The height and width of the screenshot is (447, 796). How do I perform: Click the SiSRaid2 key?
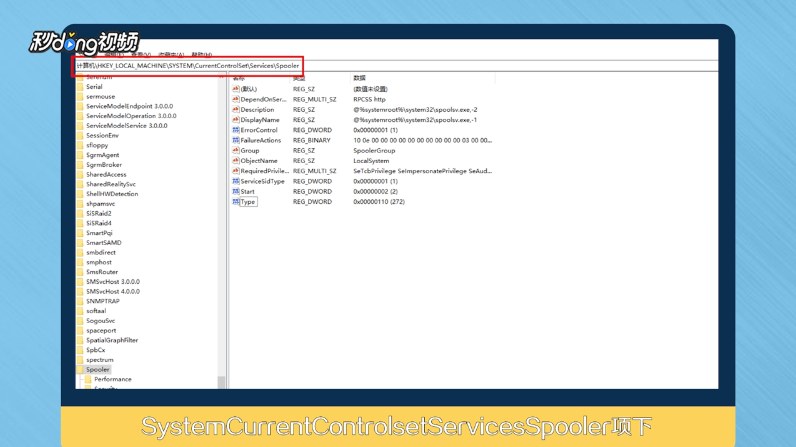click(98, 214)
